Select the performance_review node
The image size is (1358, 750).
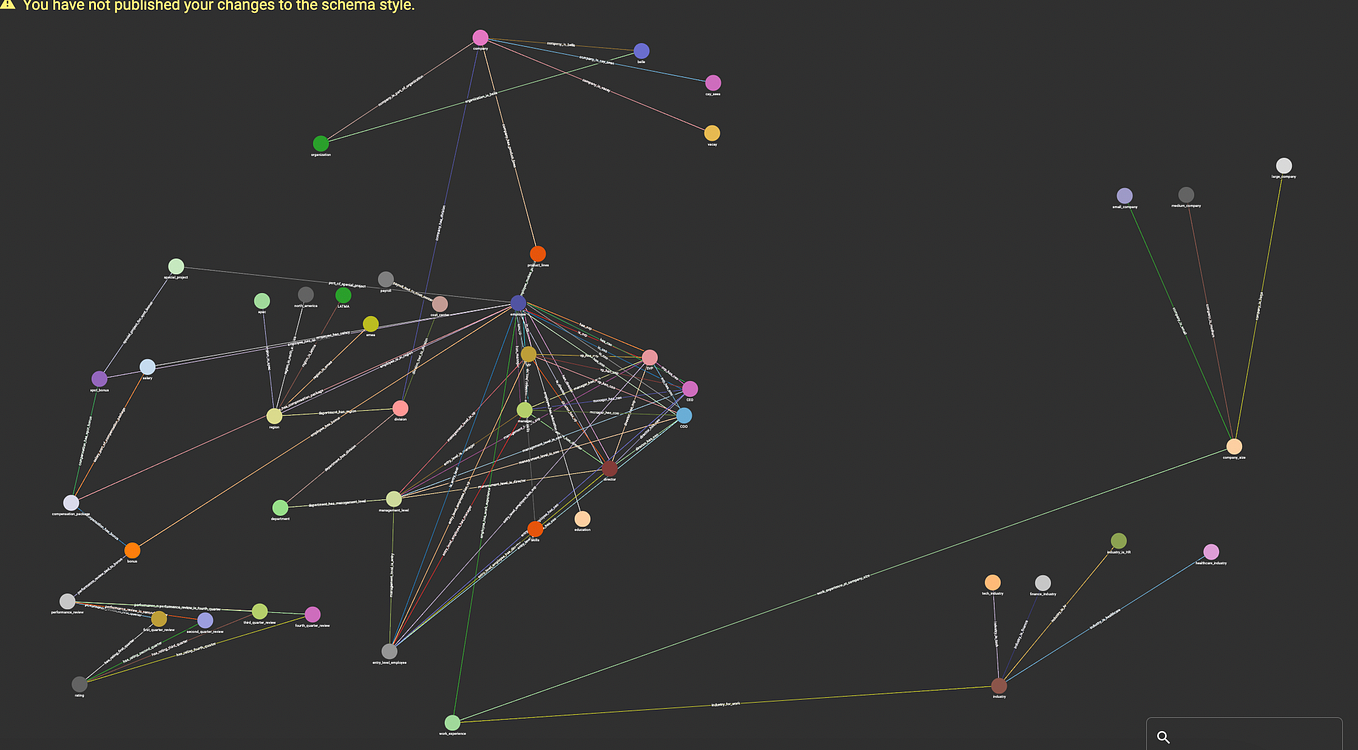[x=68, y=600]
